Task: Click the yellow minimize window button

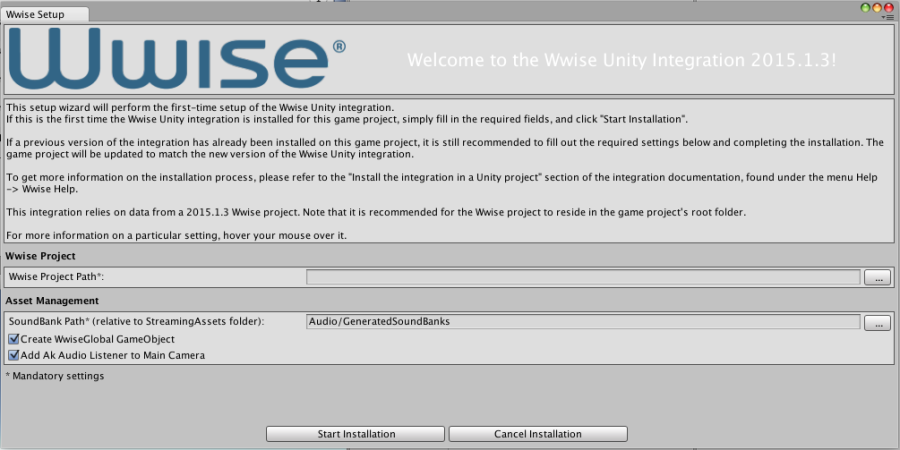Action: point(878,7)
